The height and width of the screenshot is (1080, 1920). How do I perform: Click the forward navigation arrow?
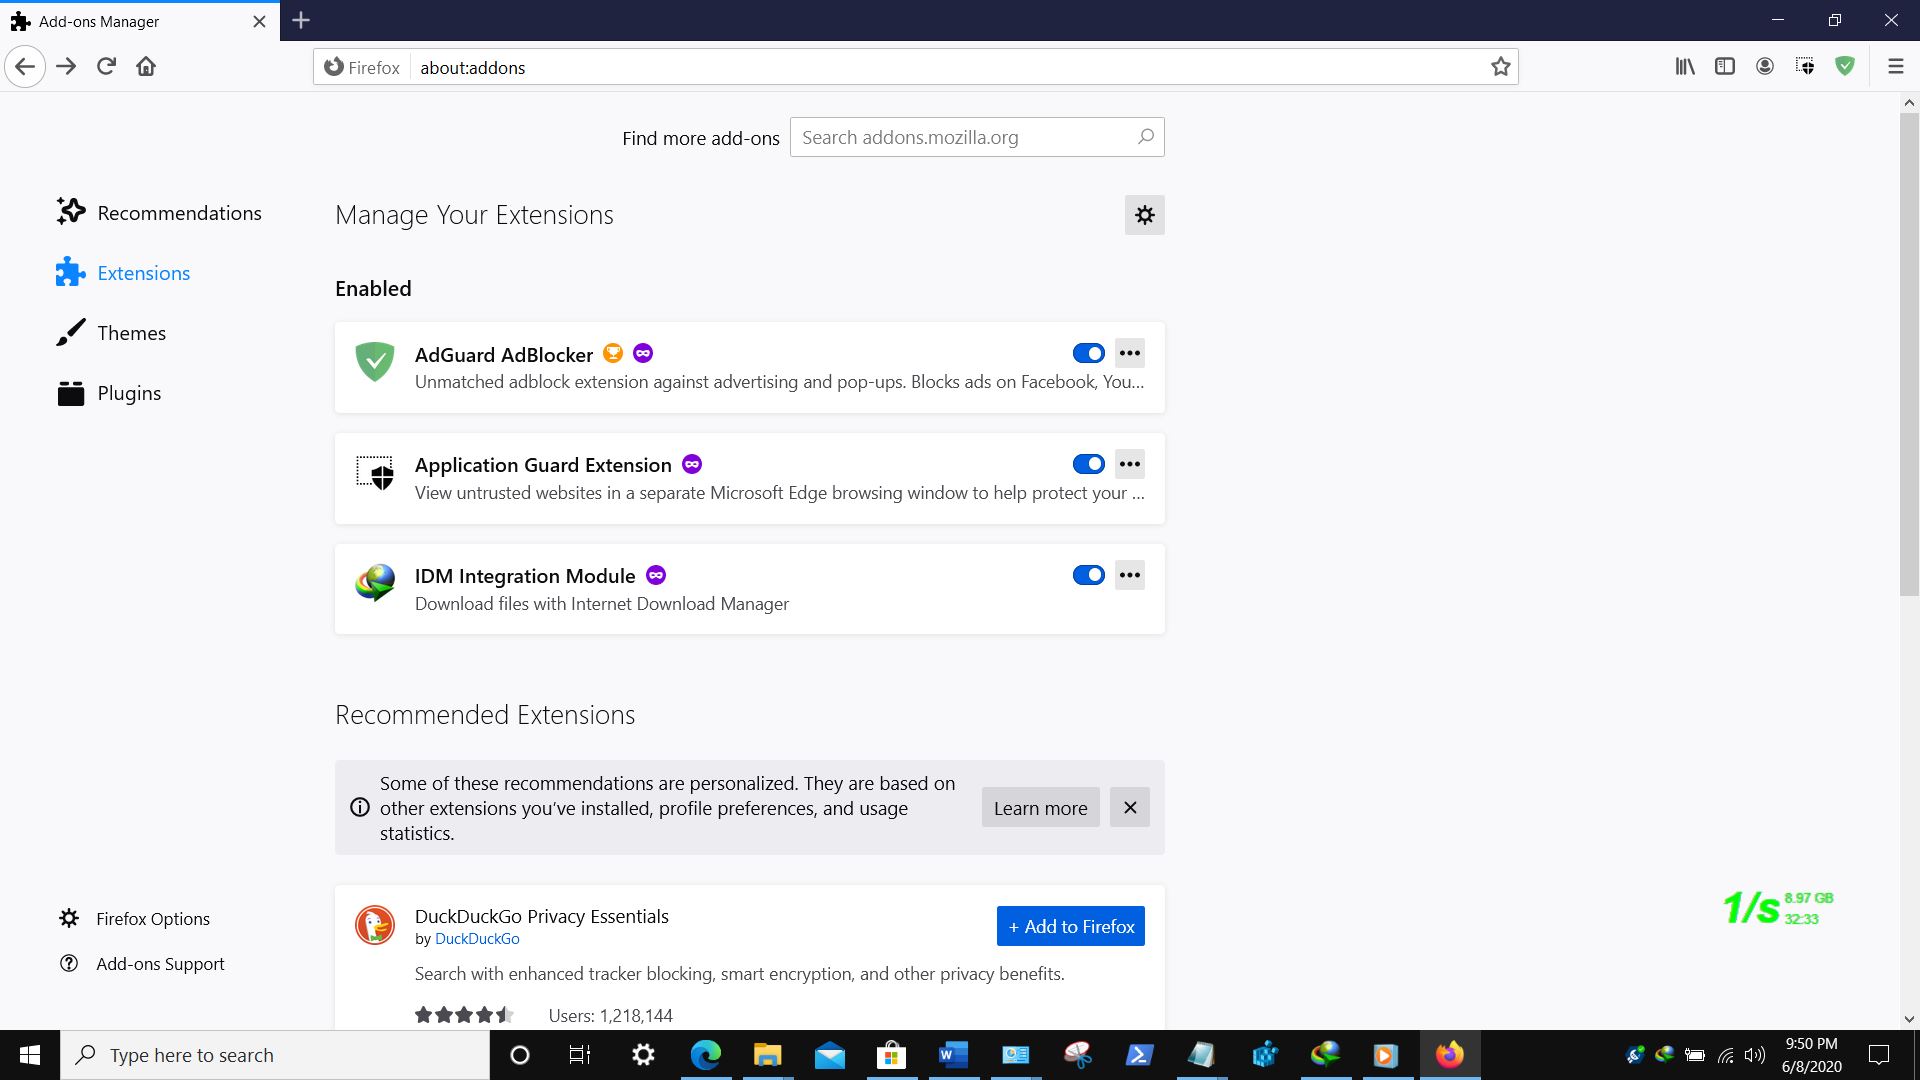point(66,67)
